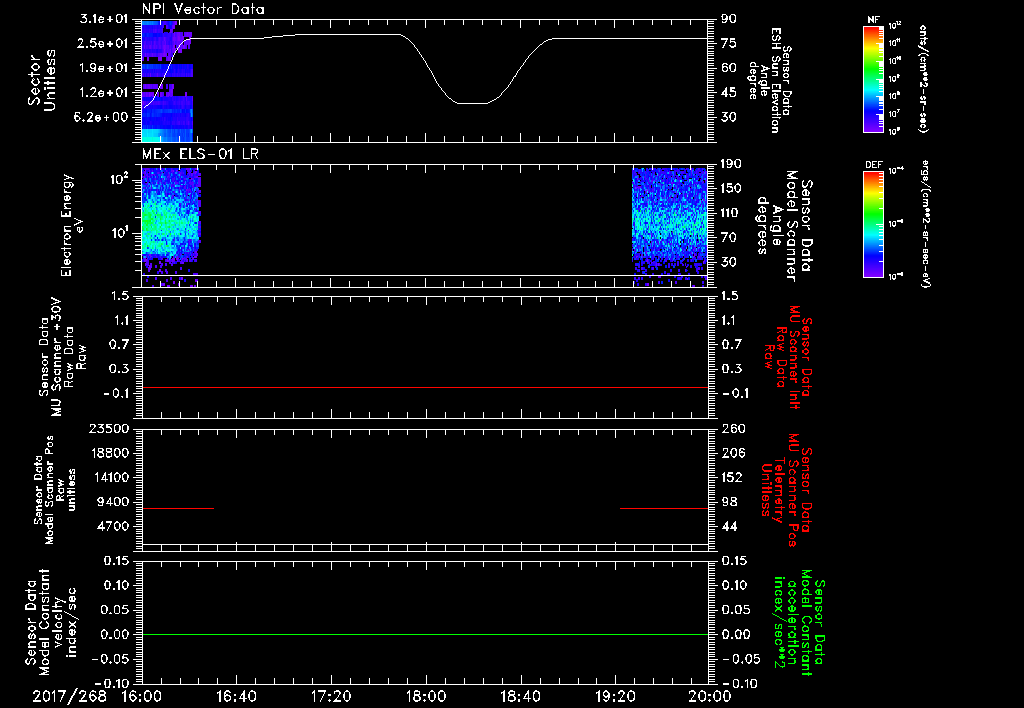Click the "98" telemetry axis tick
The image size is (1024, 708).
coord(729,502)
